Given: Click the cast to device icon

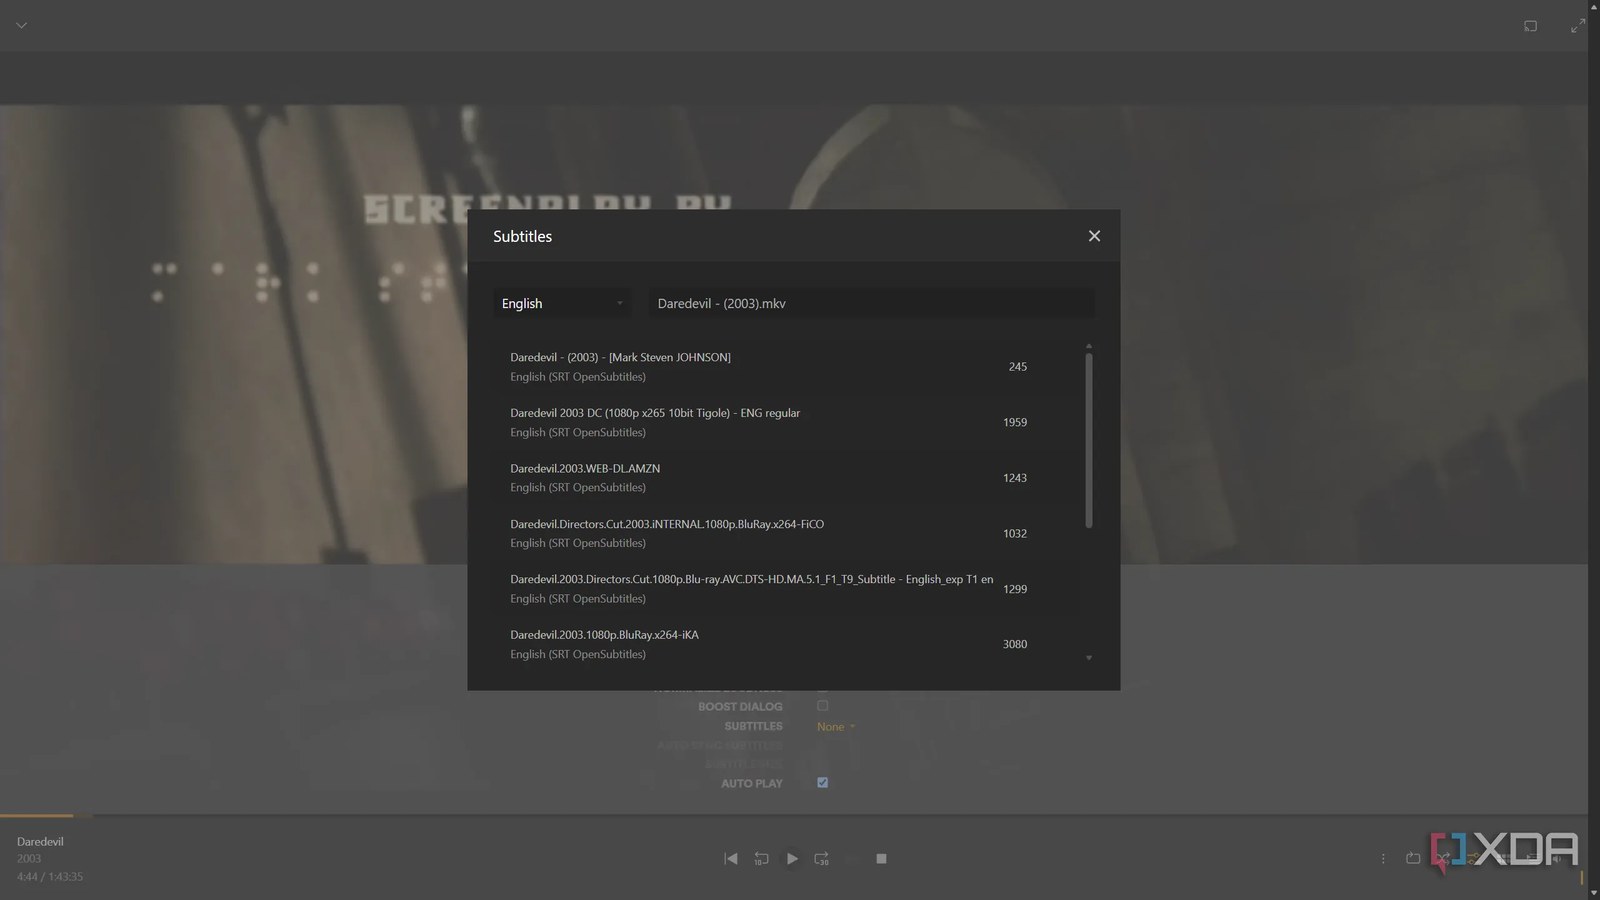Looking at the screenshot, I should [1530, 26].
